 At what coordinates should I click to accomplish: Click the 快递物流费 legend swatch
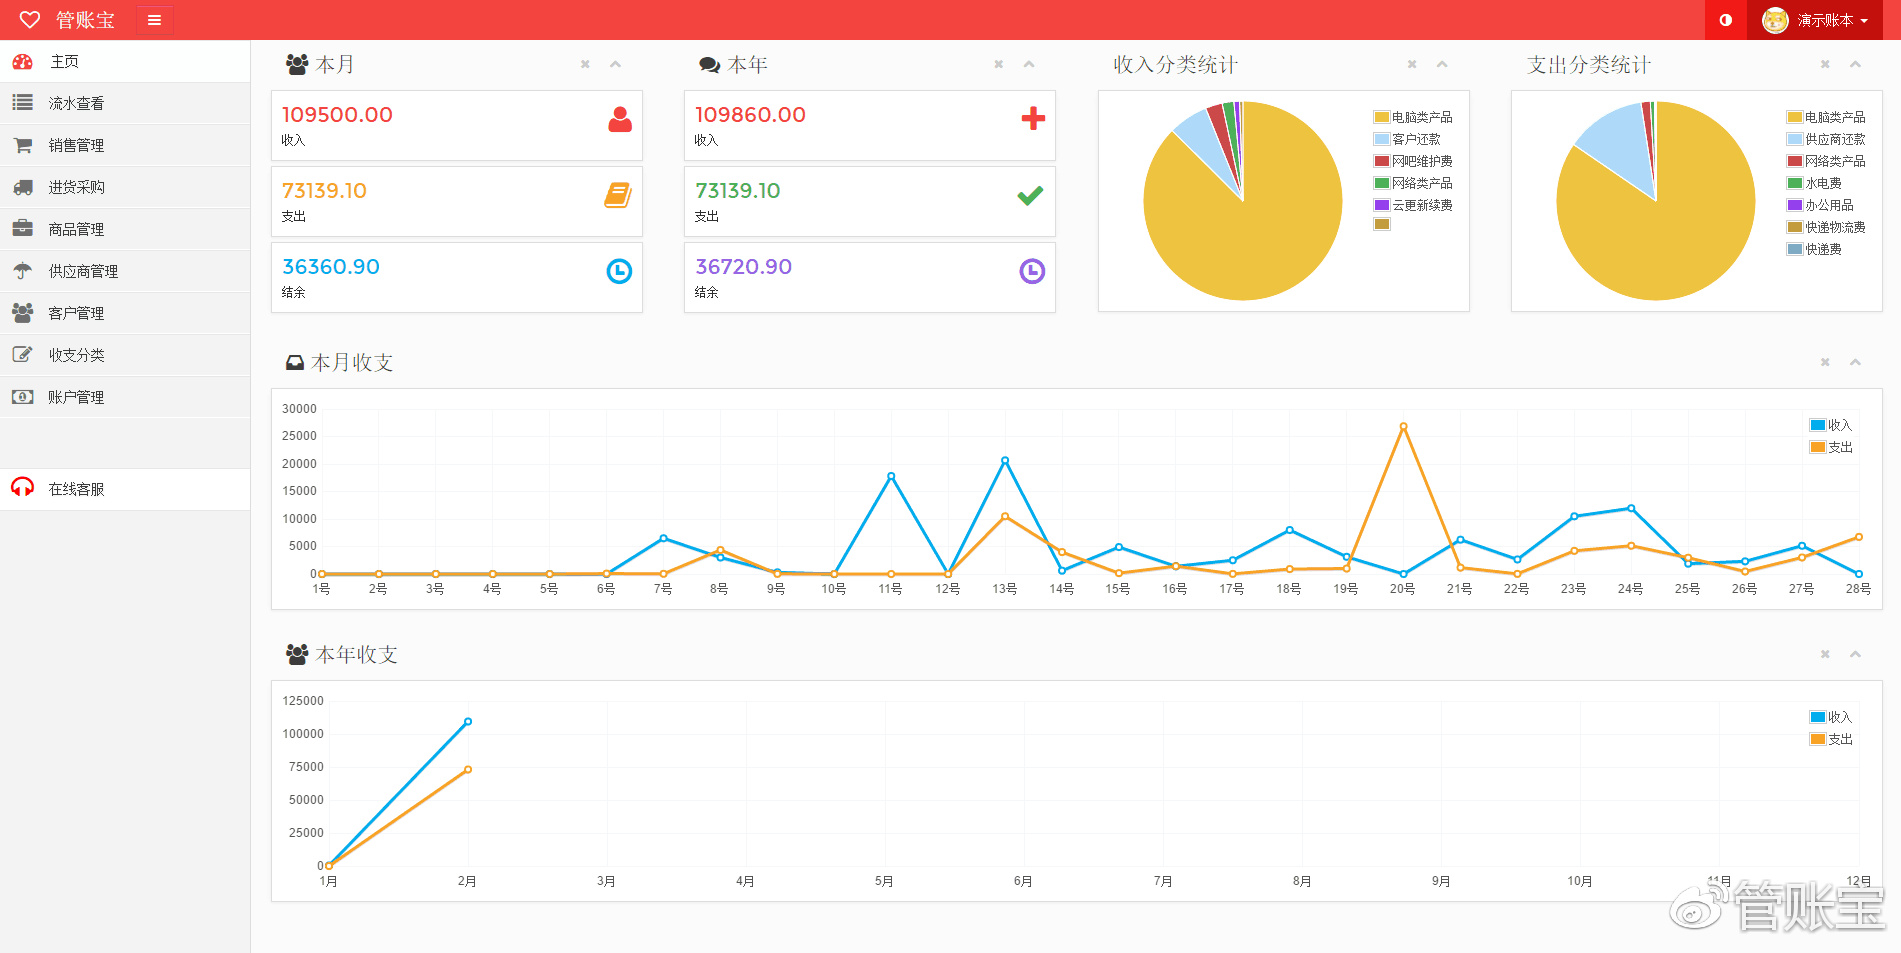point(1795,227)
